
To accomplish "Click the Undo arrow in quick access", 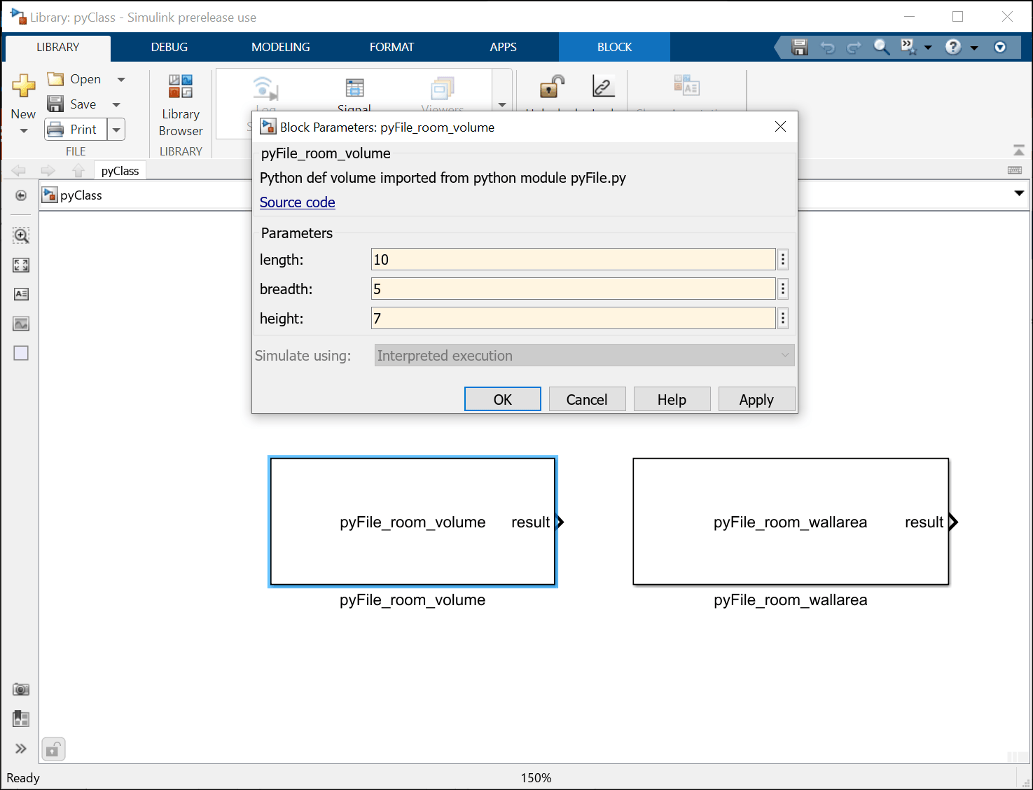I will [x=827, y=47].
